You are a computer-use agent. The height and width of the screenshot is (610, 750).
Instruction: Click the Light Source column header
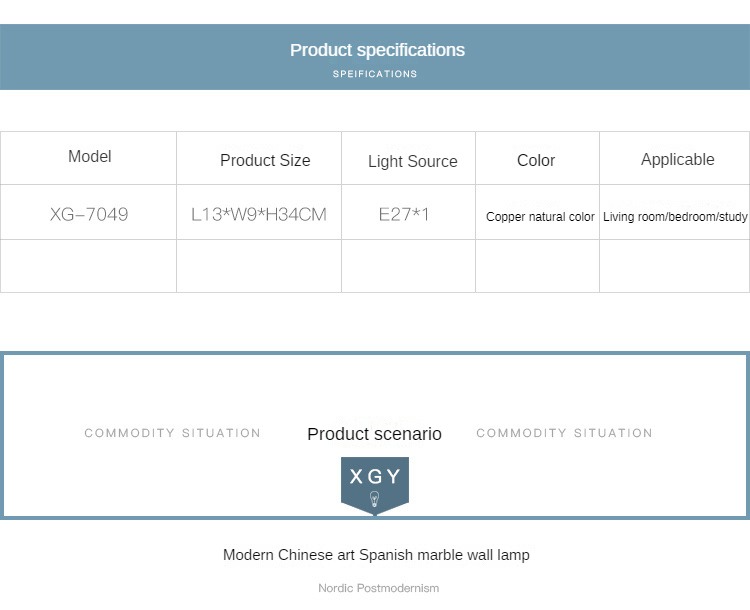(x=412, y=162)
